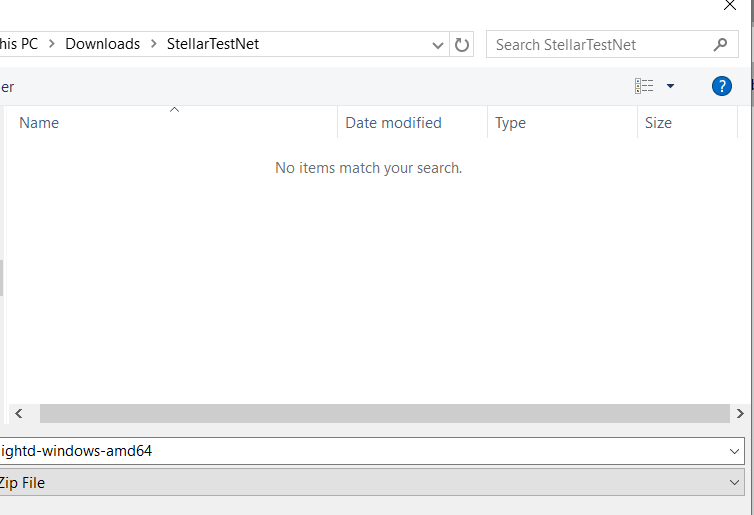Close the dialog with the X button
The width and height of the screenshot is (754, 515).
point(730,5)
